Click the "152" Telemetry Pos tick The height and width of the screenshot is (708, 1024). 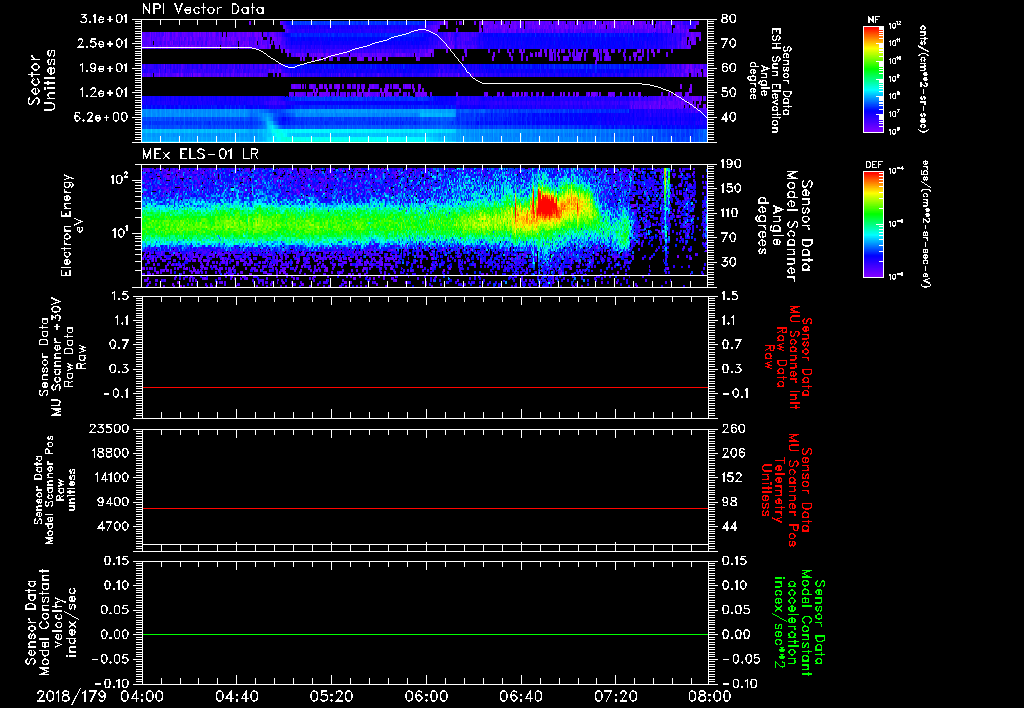pos(732,477)
